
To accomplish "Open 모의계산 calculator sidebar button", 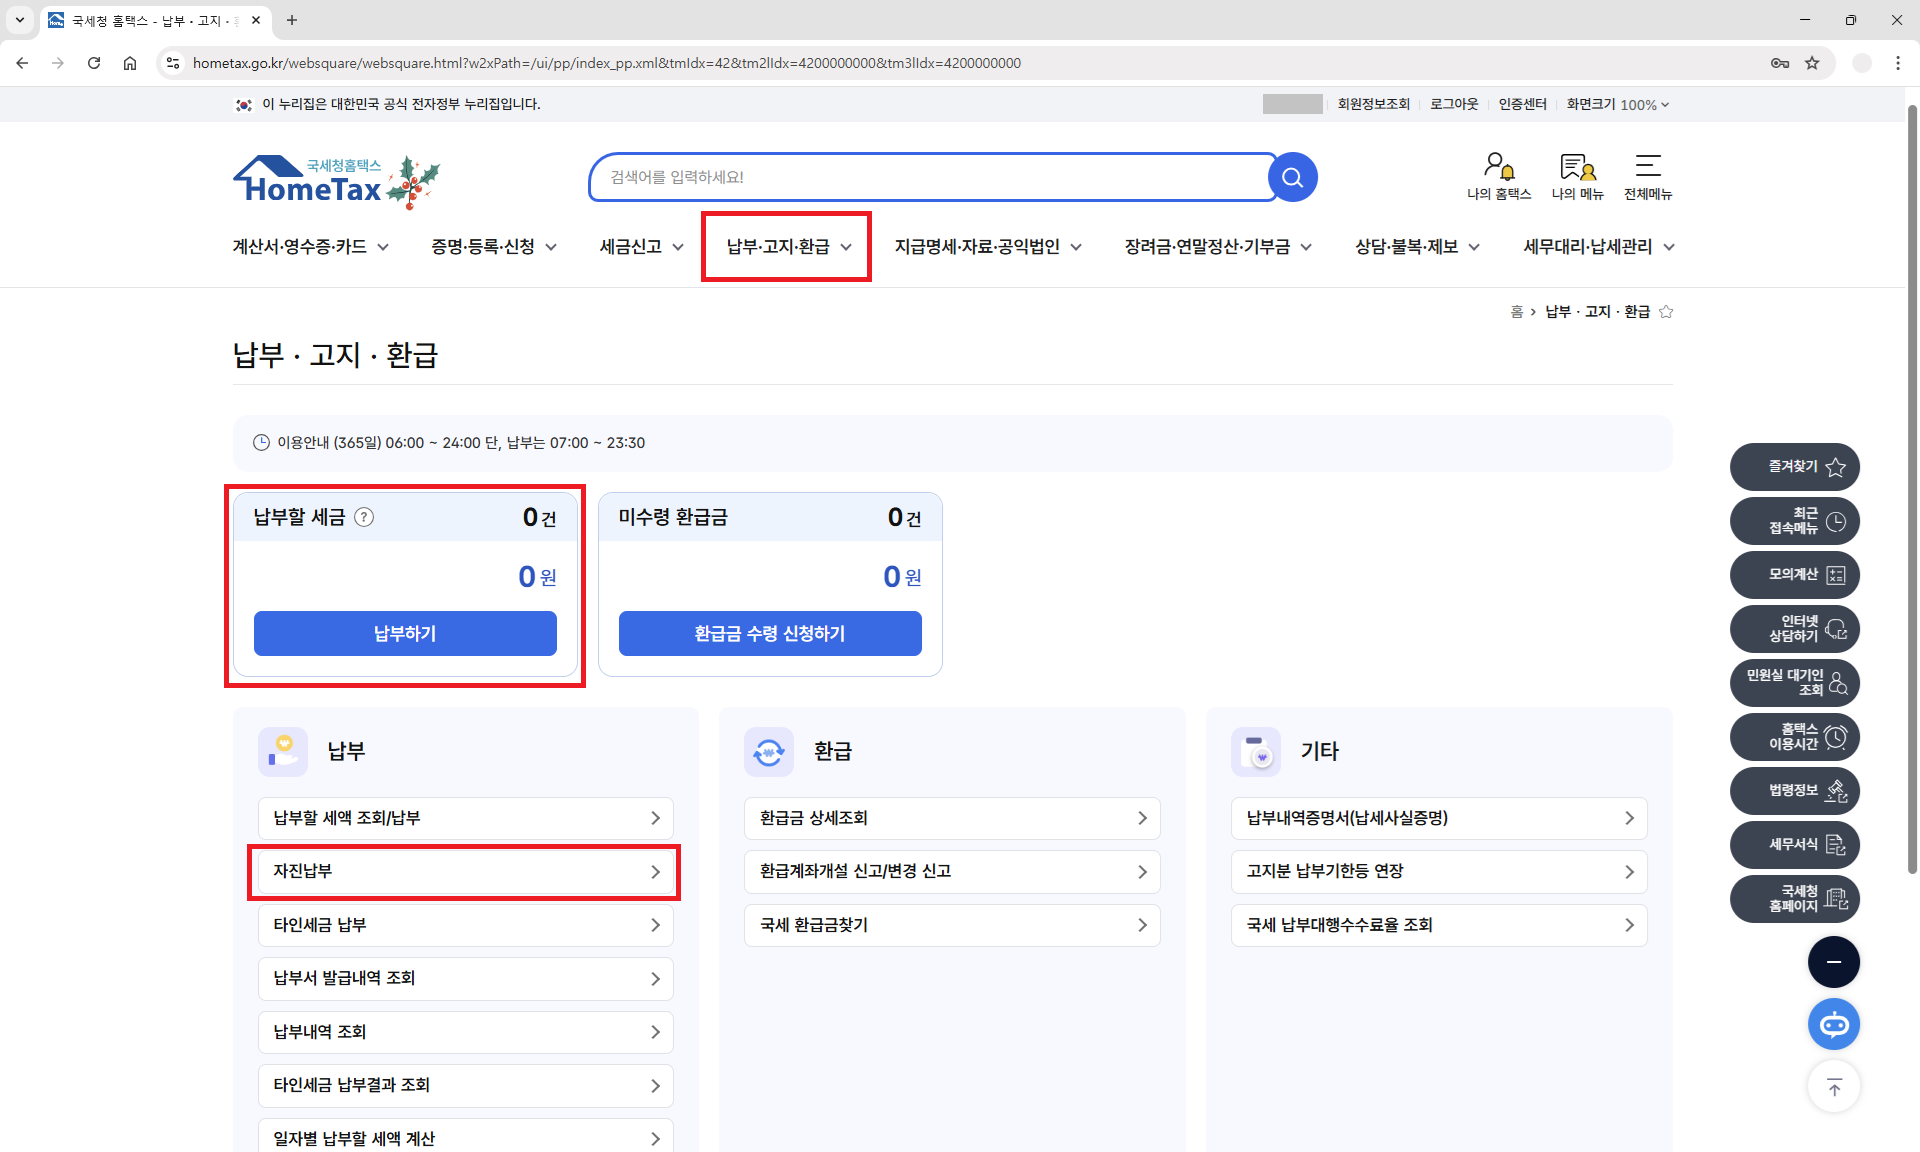I will (1794, 574).
